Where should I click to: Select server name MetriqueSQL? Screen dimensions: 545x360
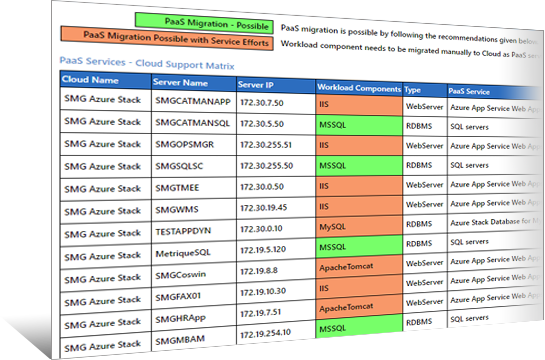(183, 253)
